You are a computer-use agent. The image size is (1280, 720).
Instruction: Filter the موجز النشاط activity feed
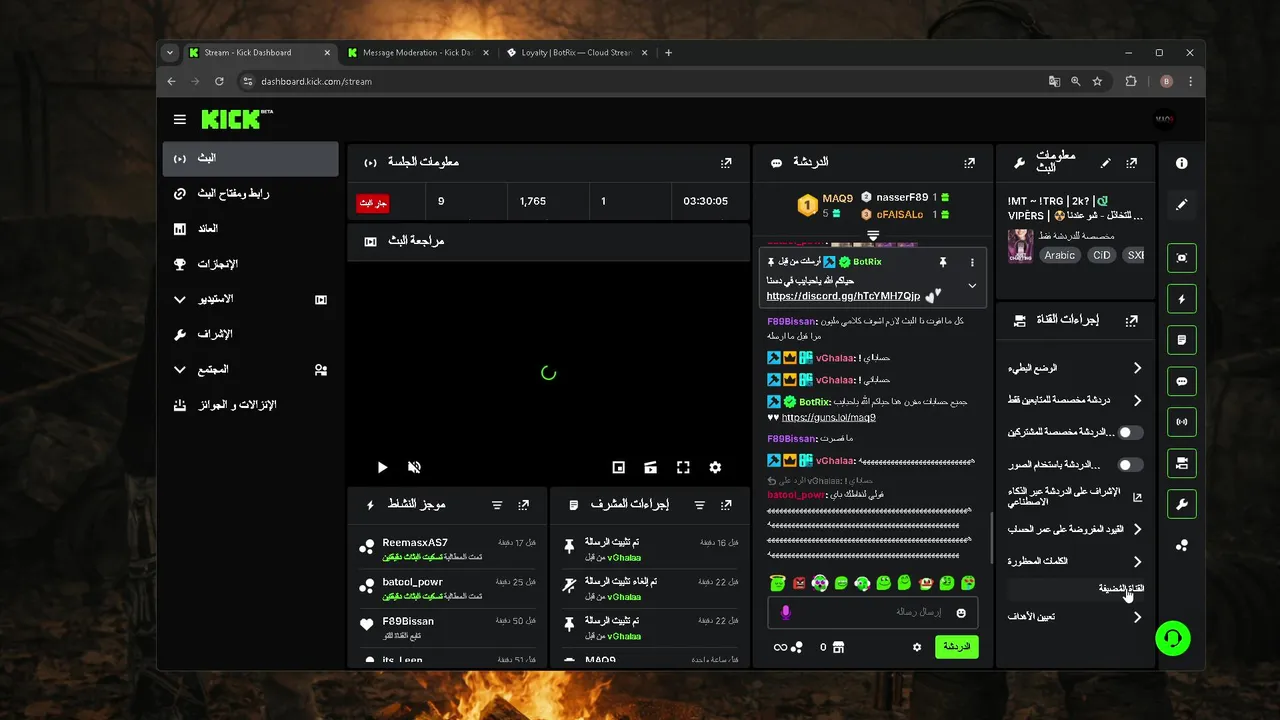pos(497,506)
